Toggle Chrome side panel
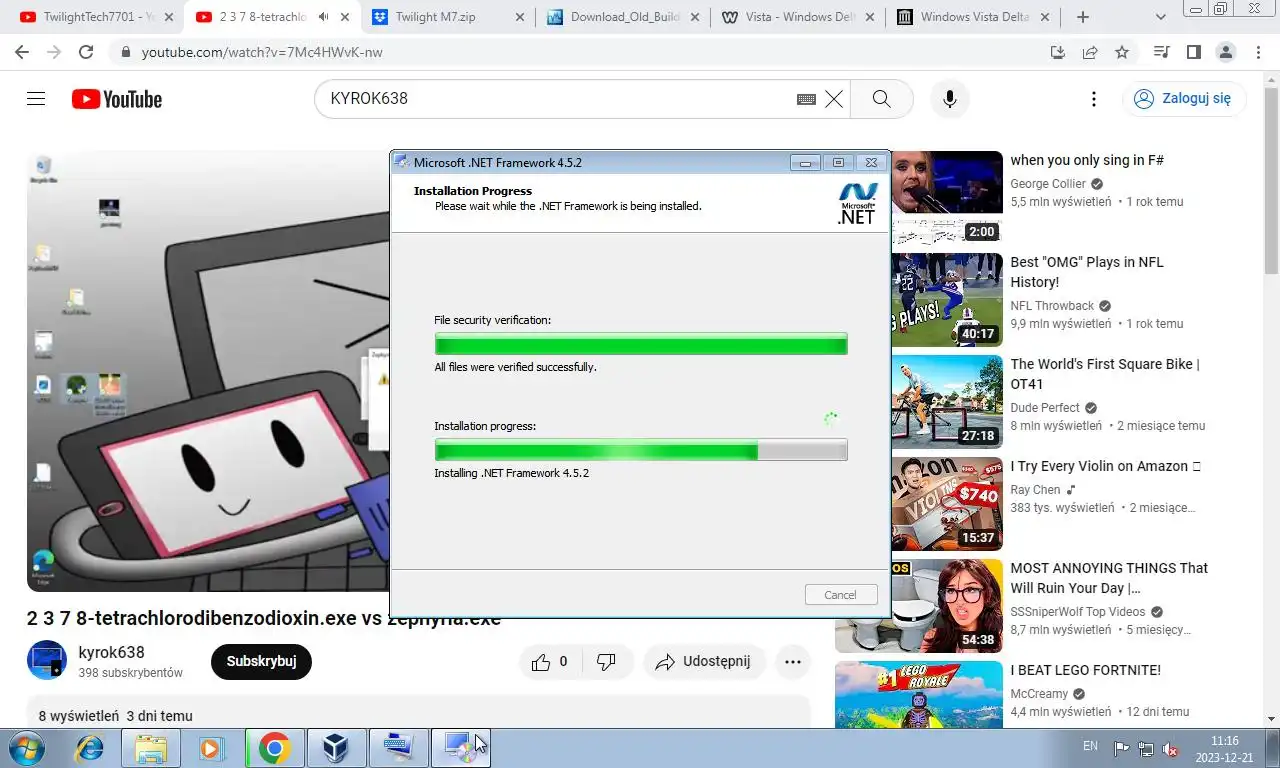This screenshot has height=768, width=1280. coord(1193,52)
